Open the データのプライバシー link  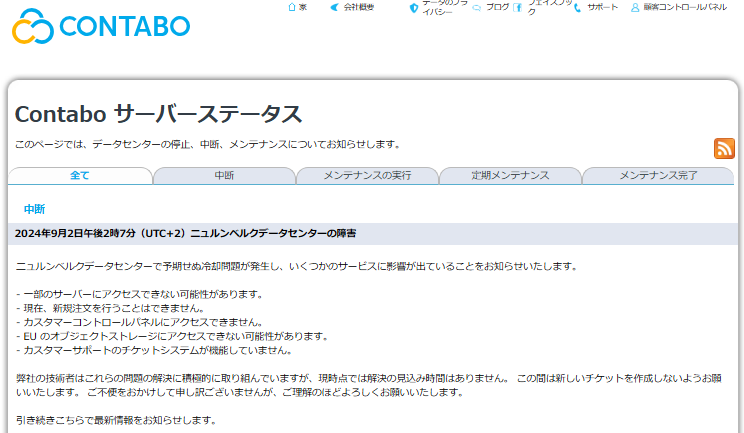[445, 7]
